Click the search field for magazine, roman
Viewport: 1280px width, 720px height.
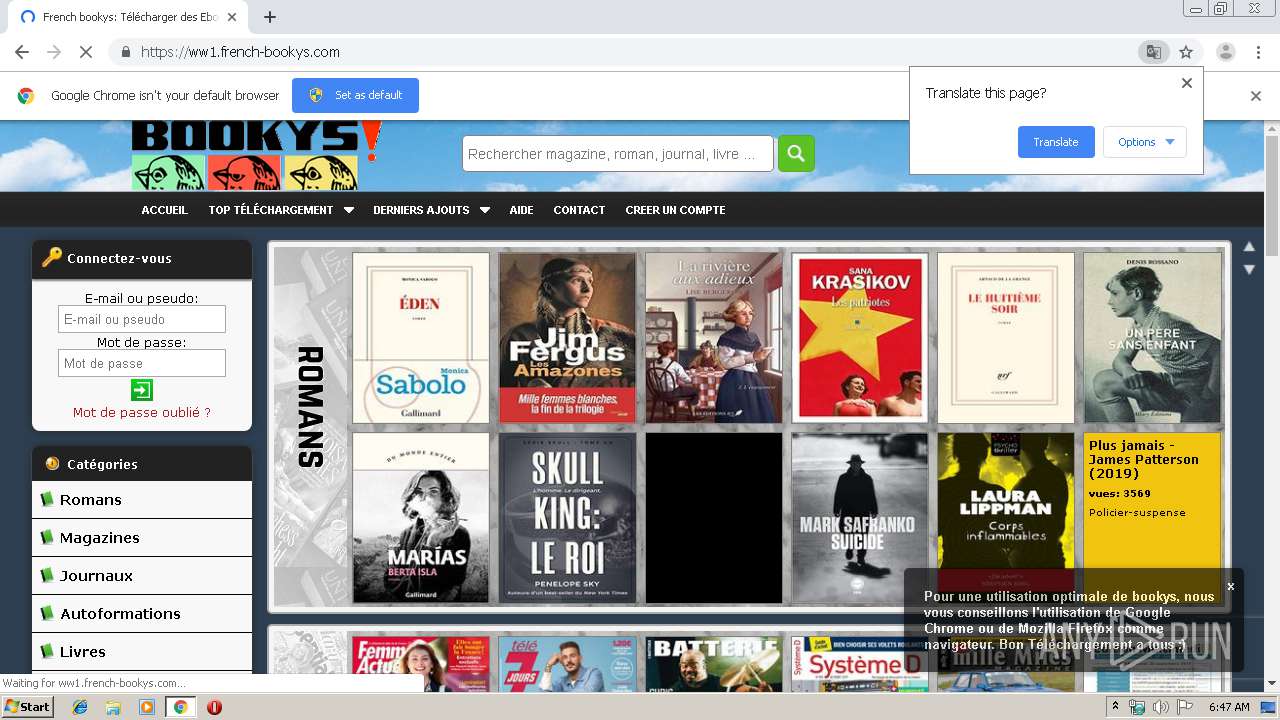click(617, 154)
